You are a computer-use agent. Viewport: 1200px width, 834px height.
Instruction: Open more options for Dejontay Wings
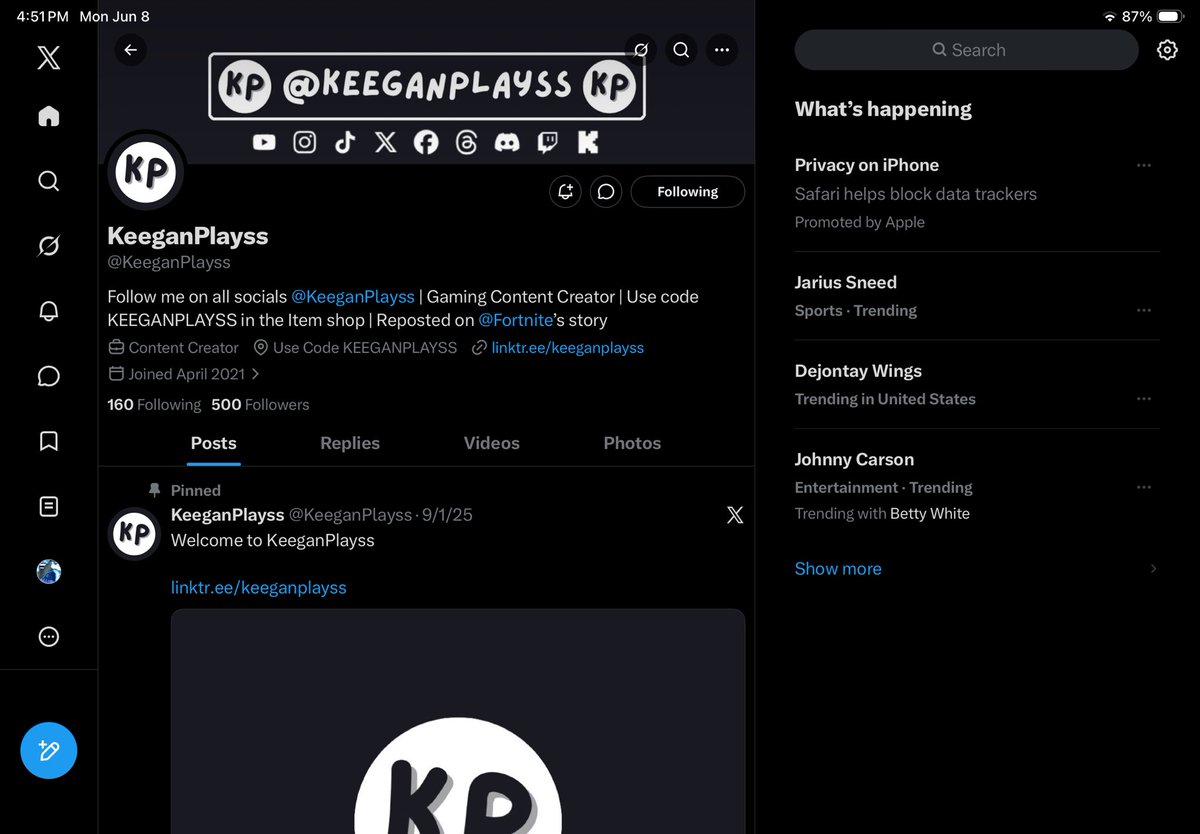click(1144, 399)
